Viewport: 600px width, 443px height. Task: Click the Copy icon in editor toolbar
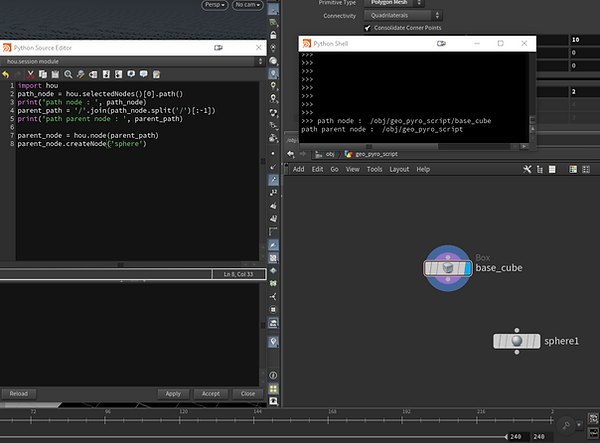coord(43,74)
